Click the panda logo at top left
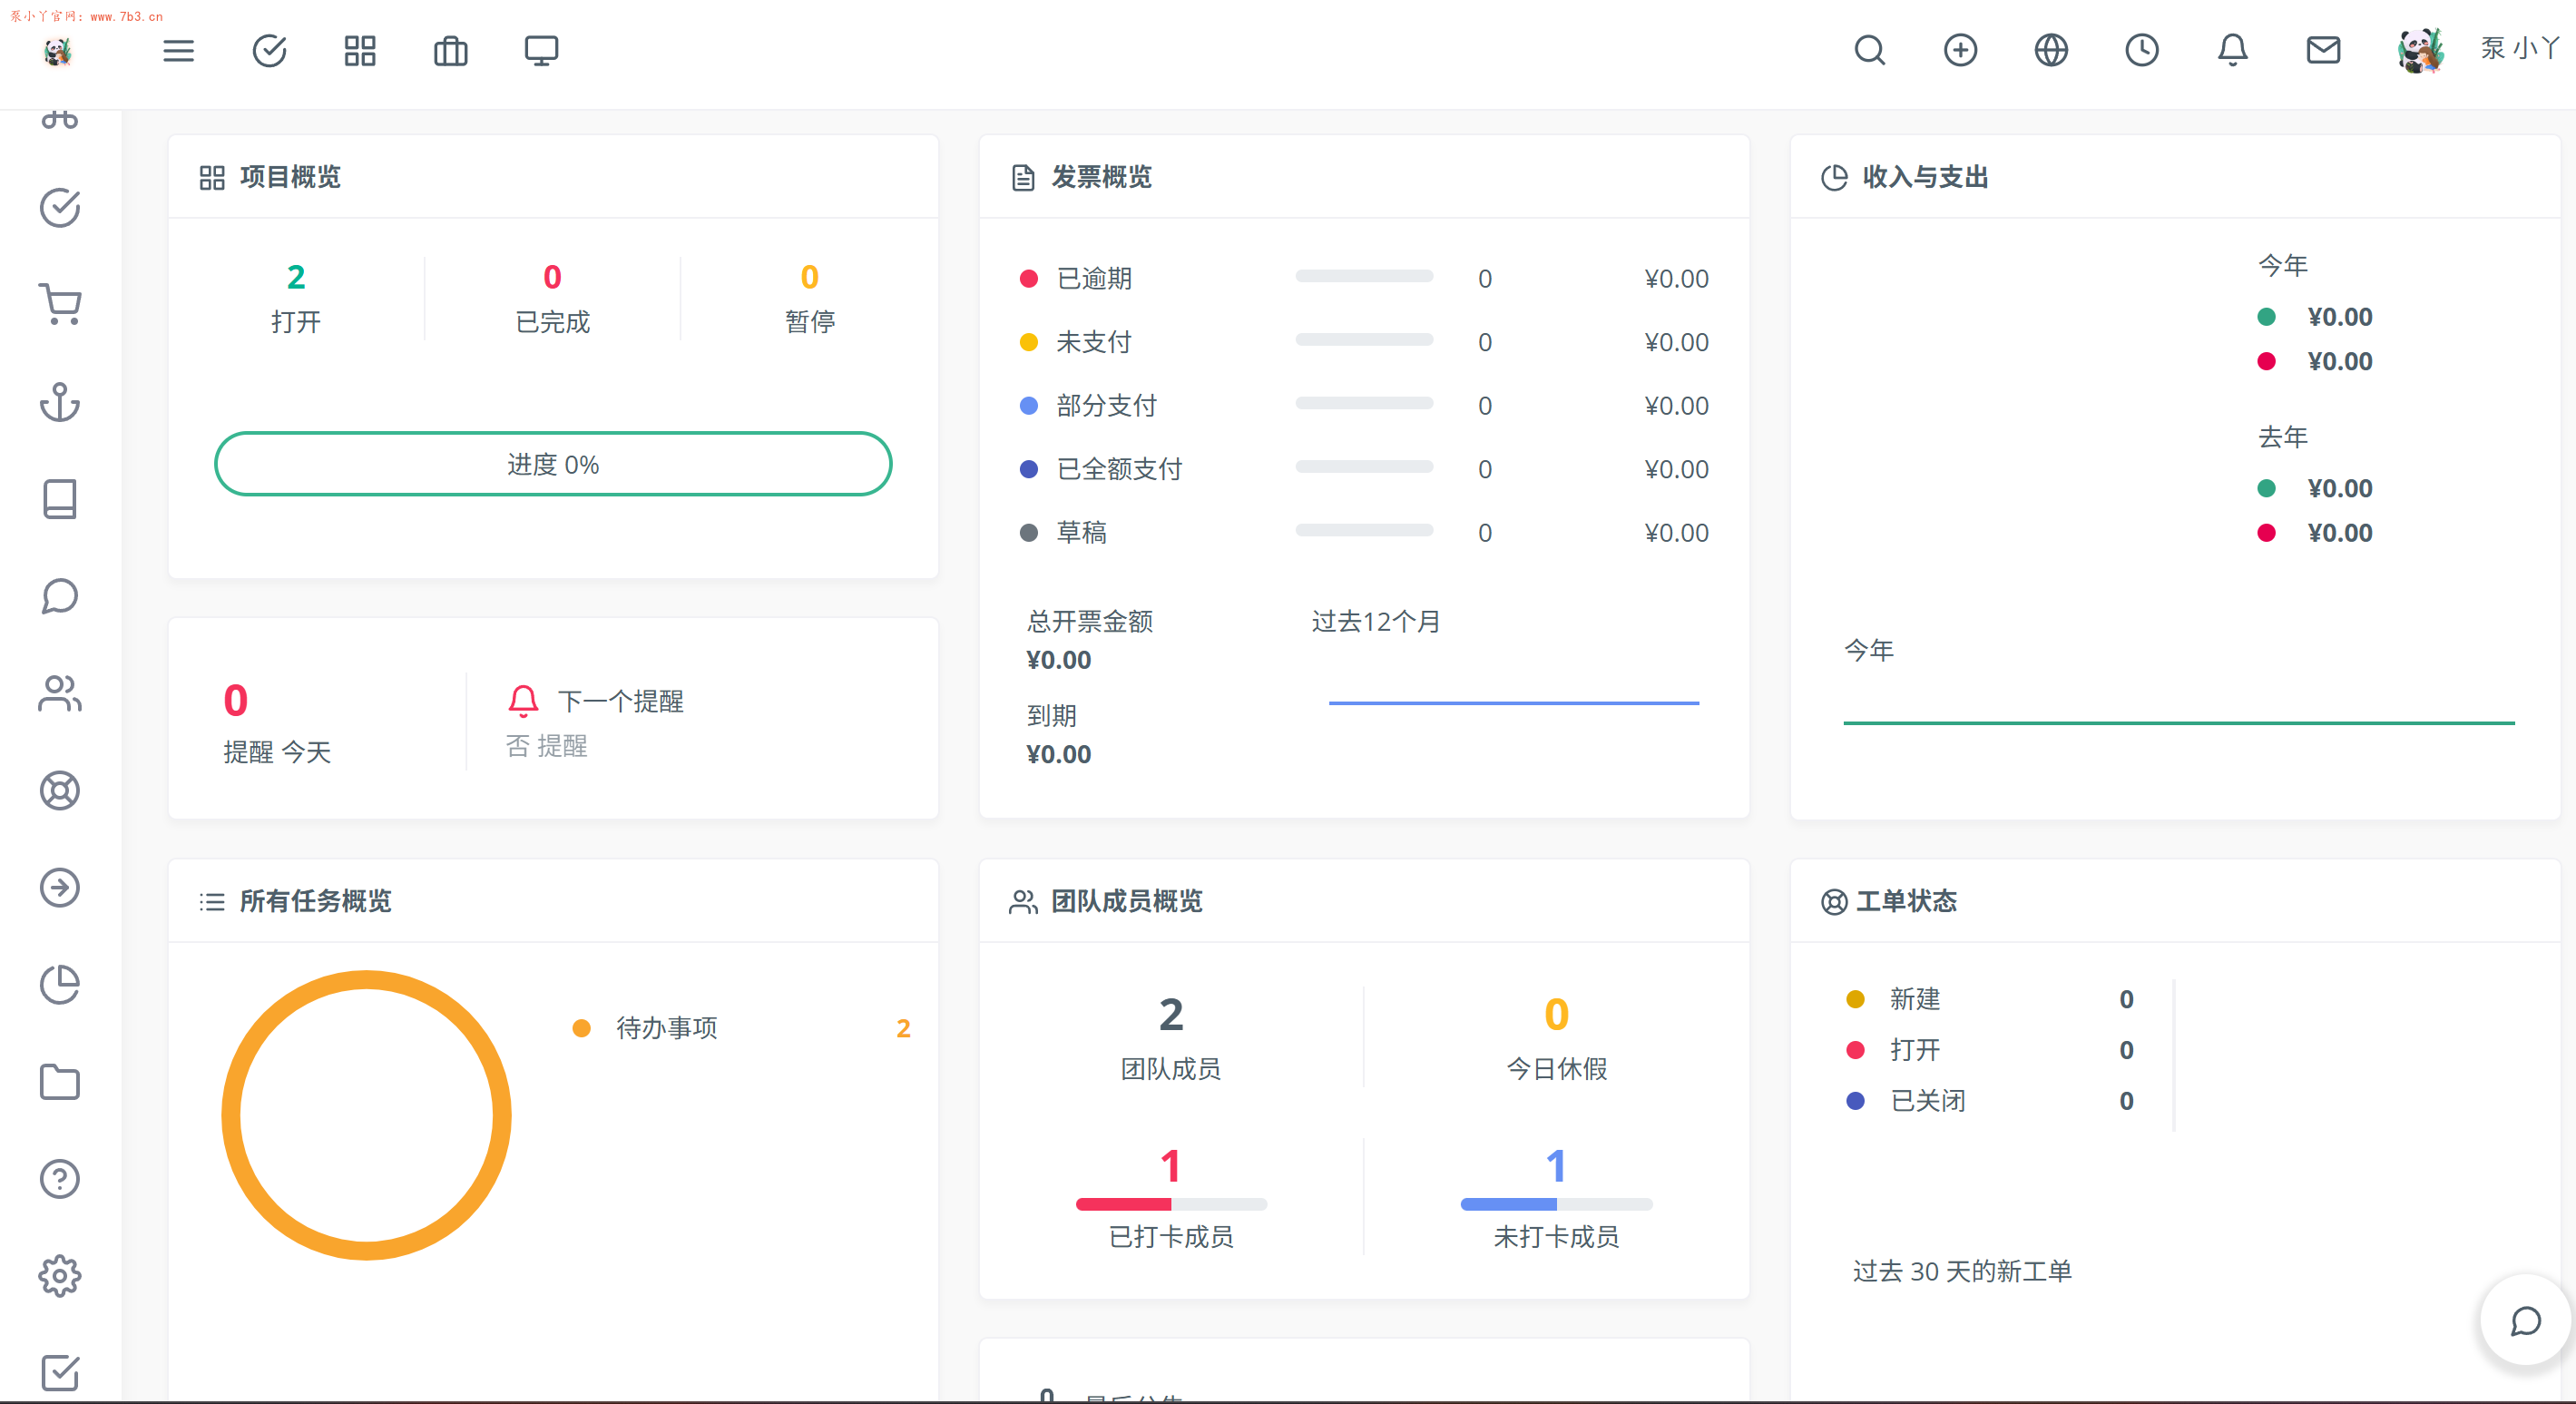The image size is (2576, 1404). (58, 51)
